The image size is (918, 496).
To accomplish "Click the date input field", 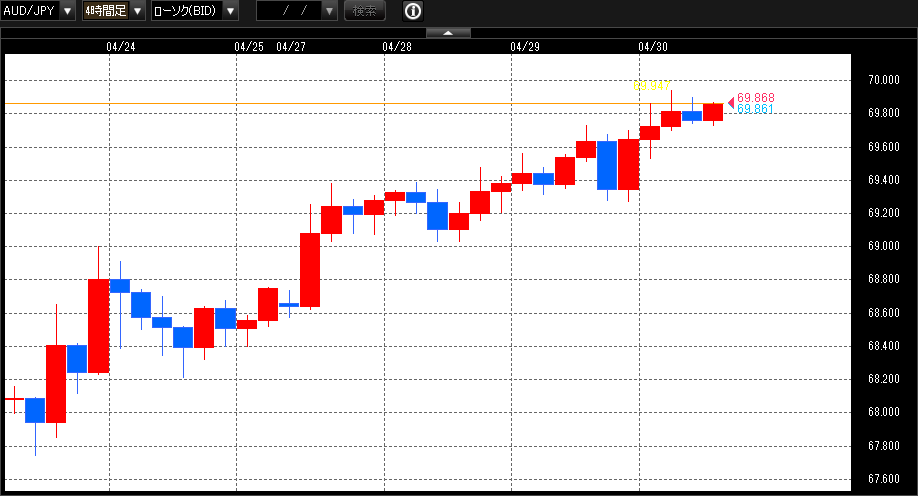I will (289, 11).
